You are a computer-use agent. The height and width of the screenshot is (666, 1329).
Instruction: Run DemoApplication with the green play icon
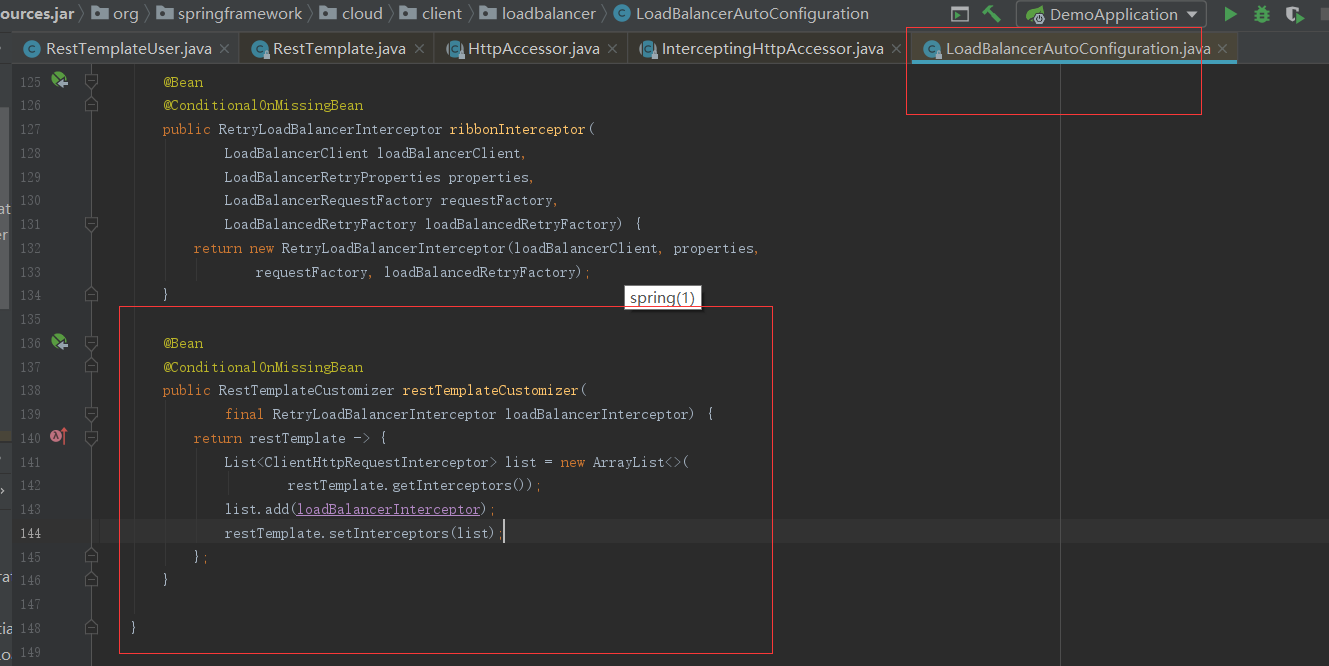click(x=1231, y=14)
